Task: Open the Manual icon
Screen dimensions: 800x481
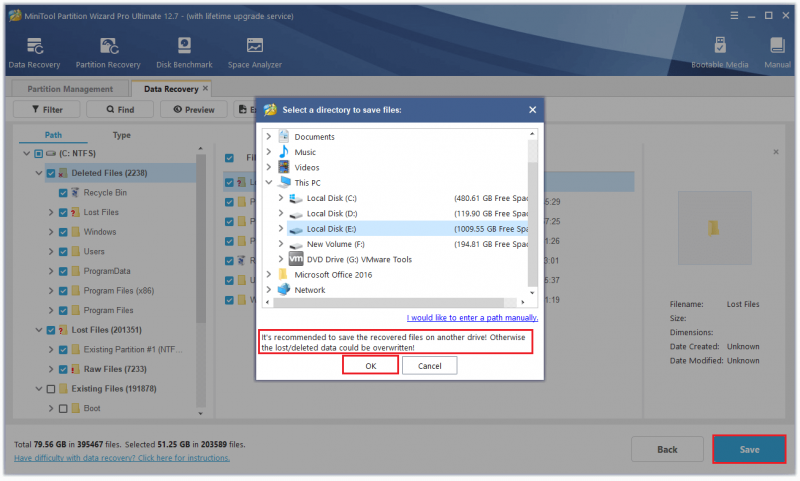Action: coord(777,46)
